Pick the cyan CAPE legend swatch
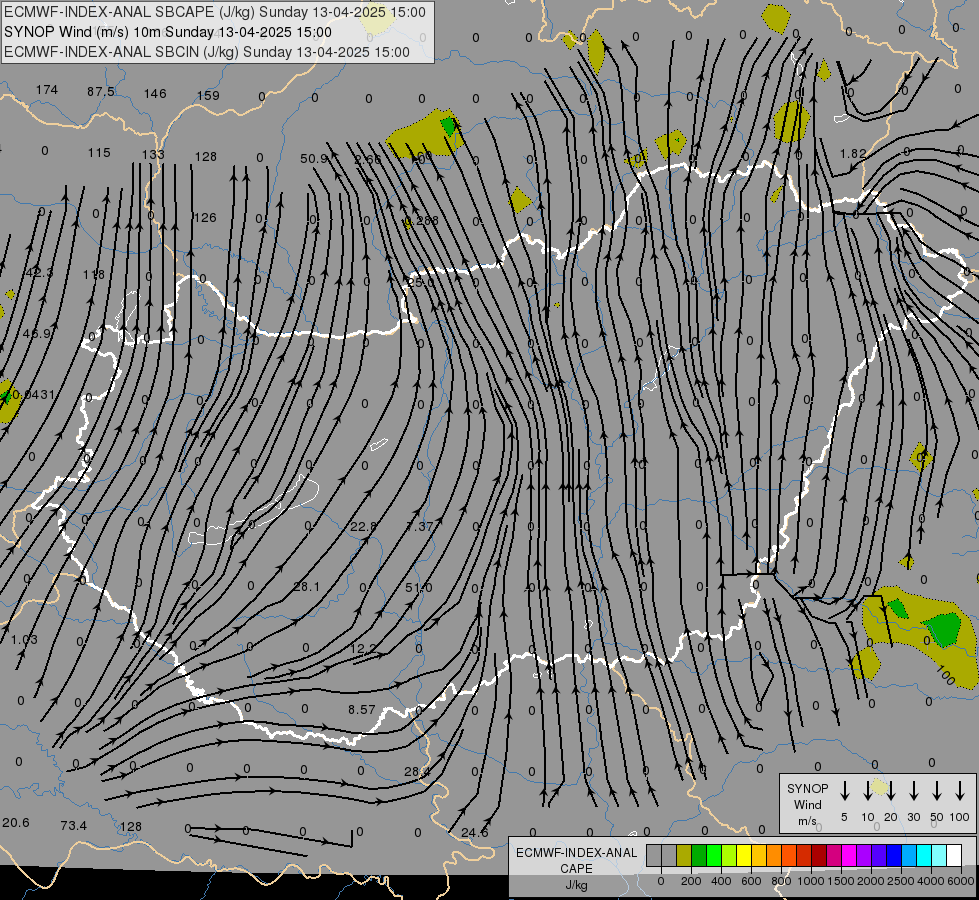The height and width of the screenshot is (900, 979). click(923, 856)
